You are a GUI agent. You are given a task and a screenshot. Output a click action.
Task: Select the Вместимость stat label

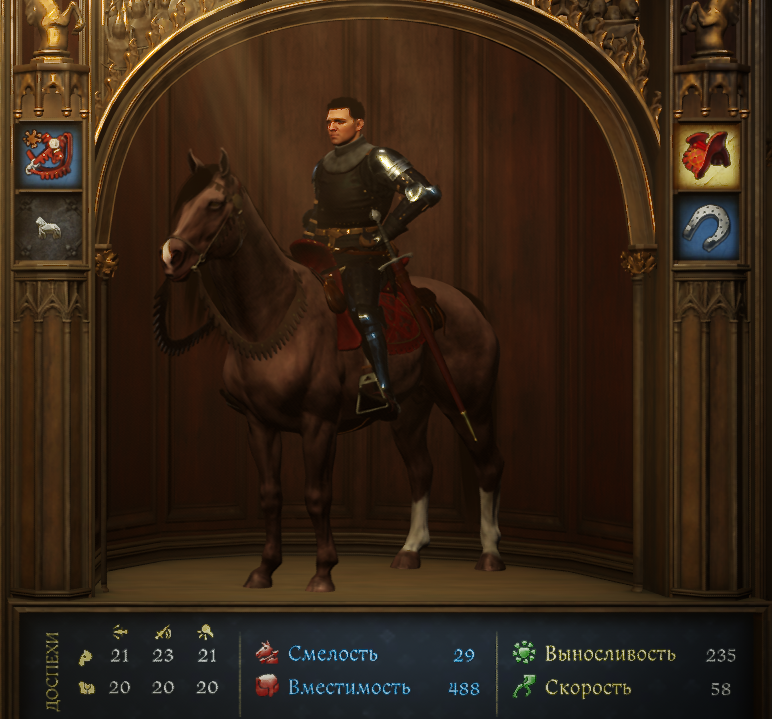[349, 687]
